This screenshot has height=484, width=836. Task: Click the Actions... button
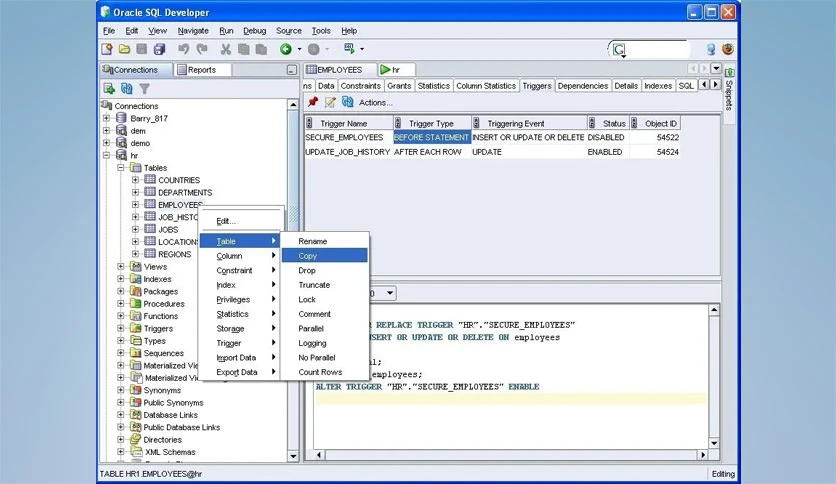pyautogui.click(x=375, y=102)
